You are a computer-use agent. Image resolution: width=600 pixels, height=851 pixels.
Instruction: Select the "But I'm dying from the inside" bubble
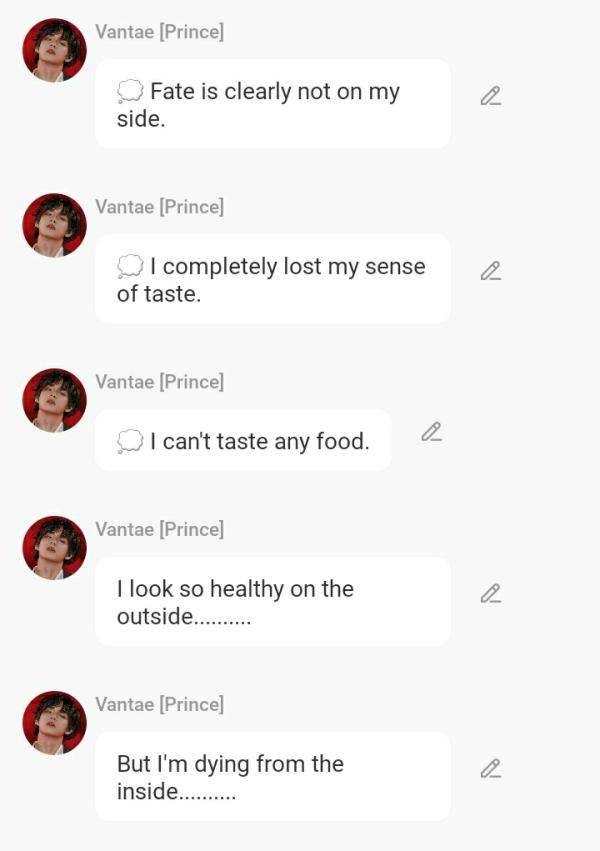coord(272,777)
